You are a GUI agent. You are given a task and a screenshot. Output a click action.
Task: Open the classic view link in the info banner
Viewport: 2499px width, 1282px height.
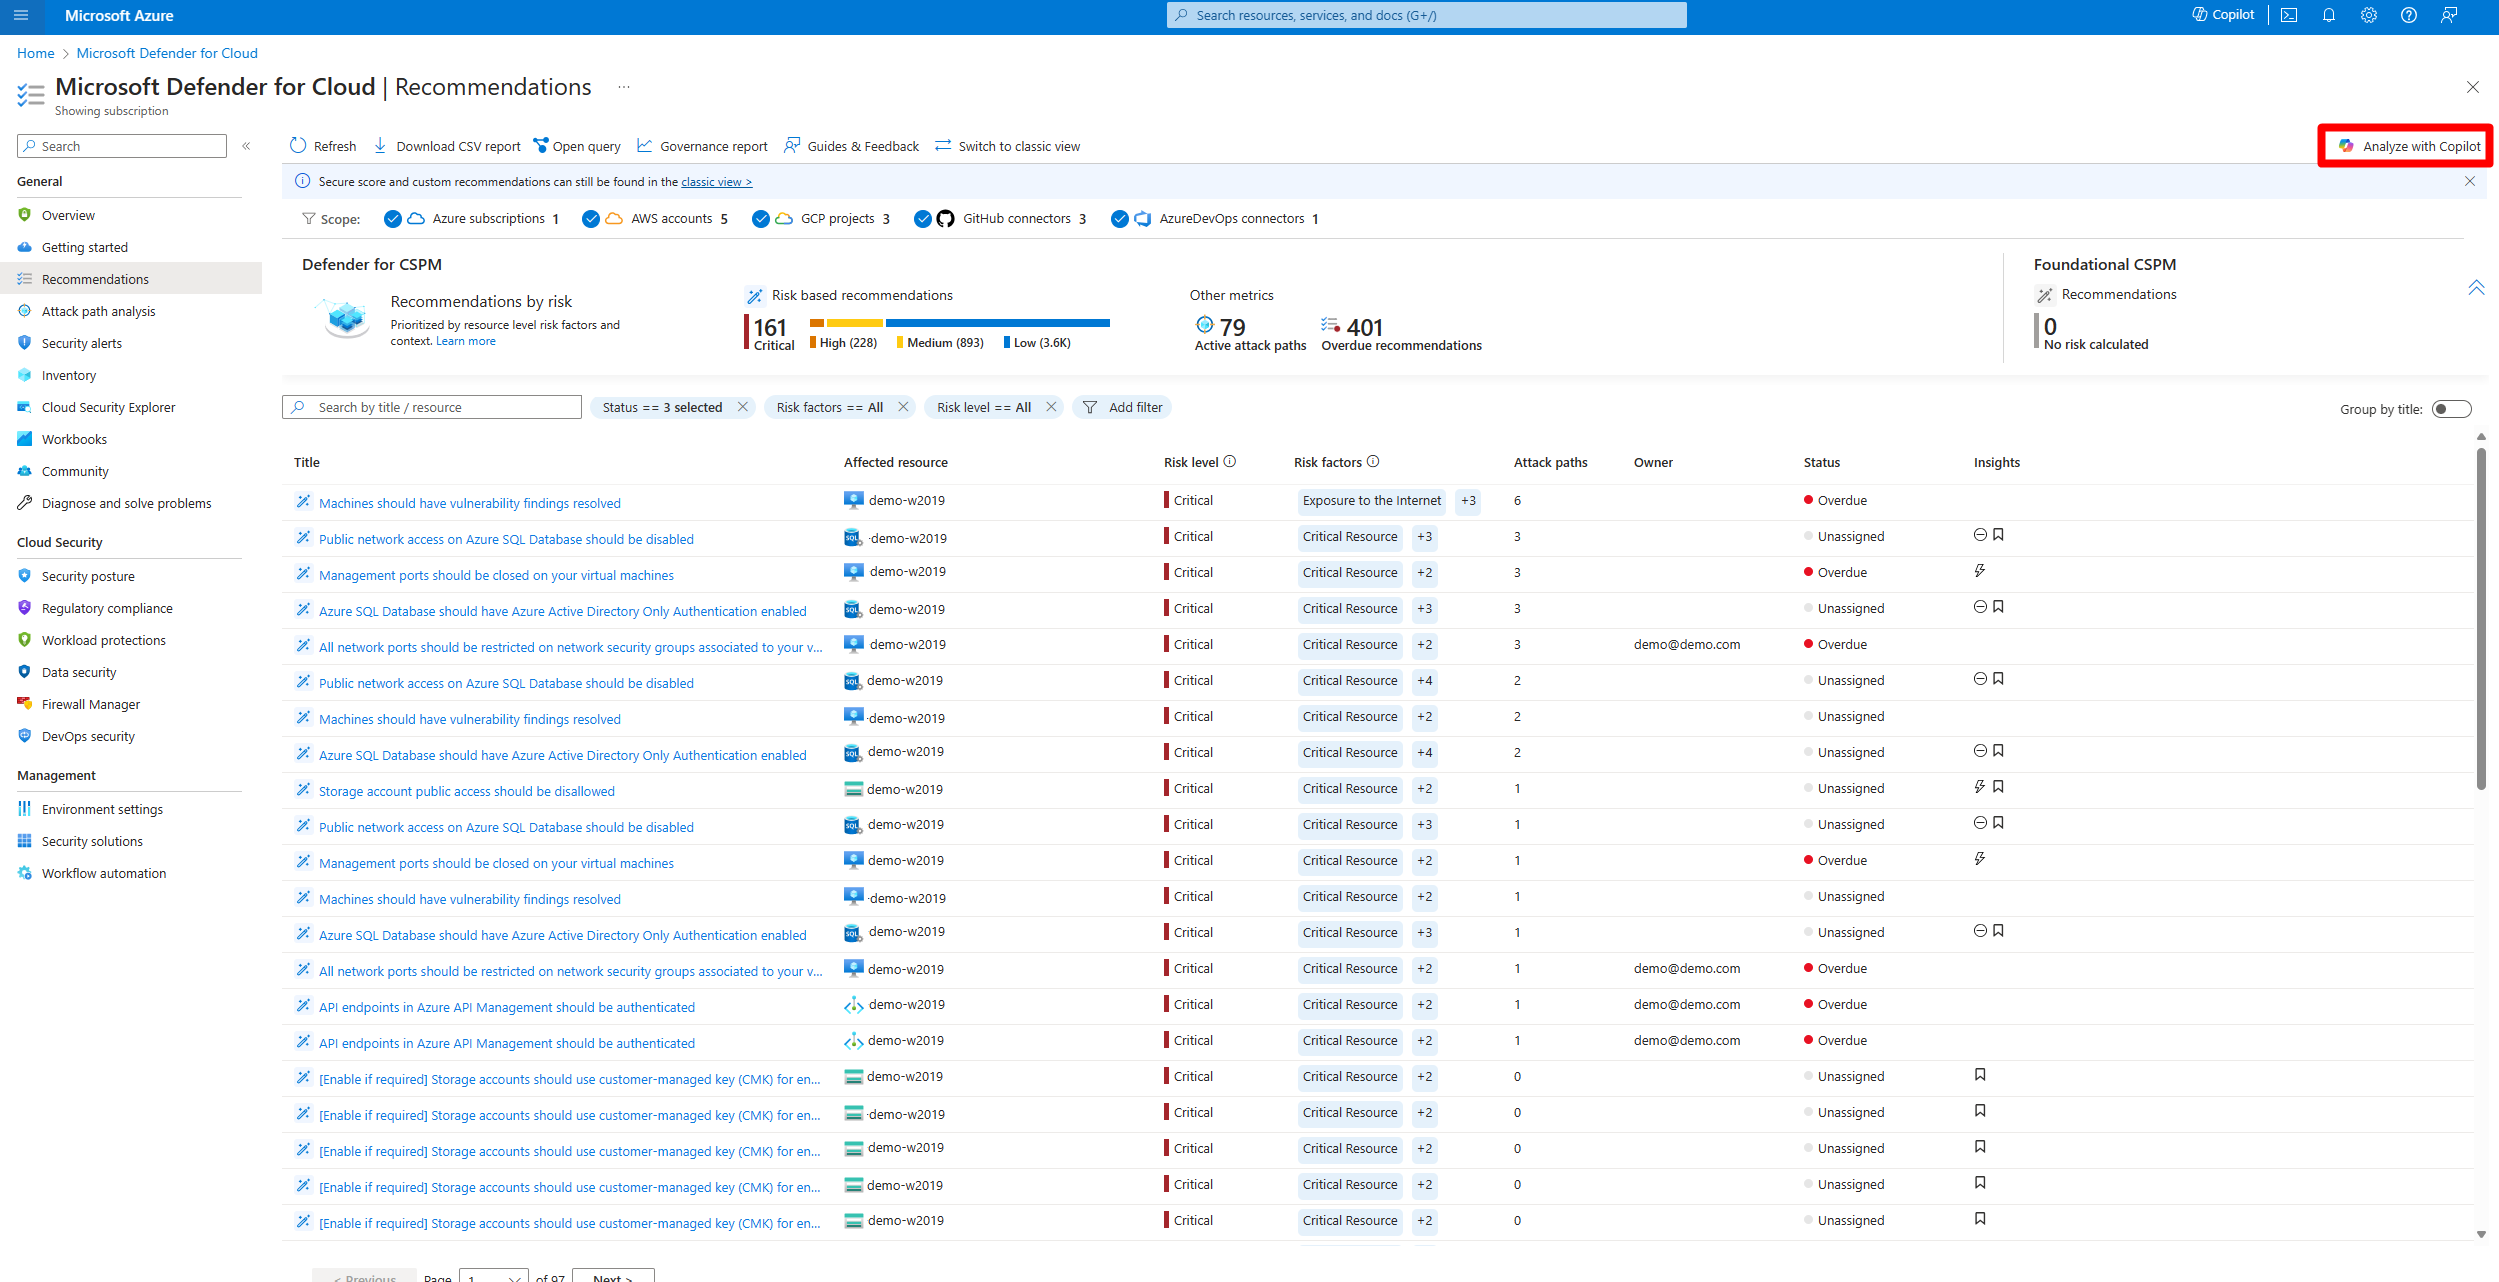click(x=716, y=182)
